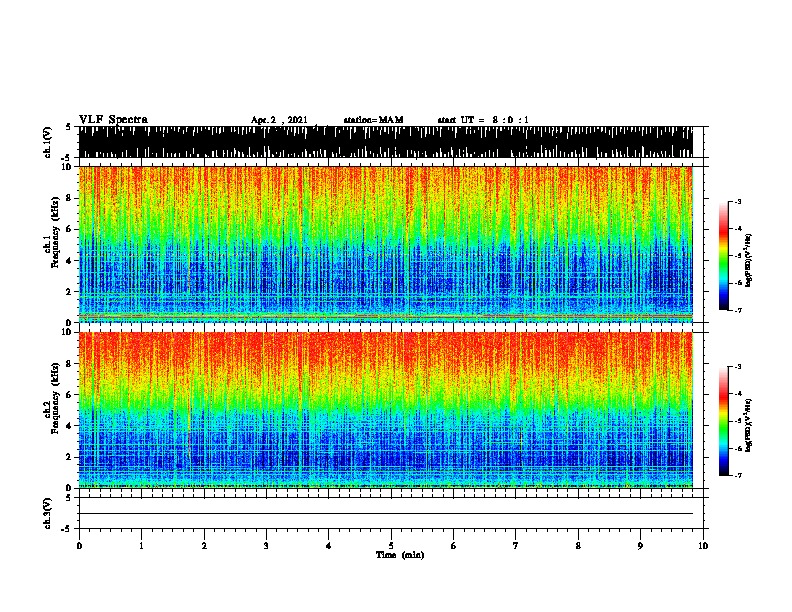The width and height of the screenshot is (792, 612).
Task: Click the ch.2 spectrogram color scale bar
Action: pos(724,421)
